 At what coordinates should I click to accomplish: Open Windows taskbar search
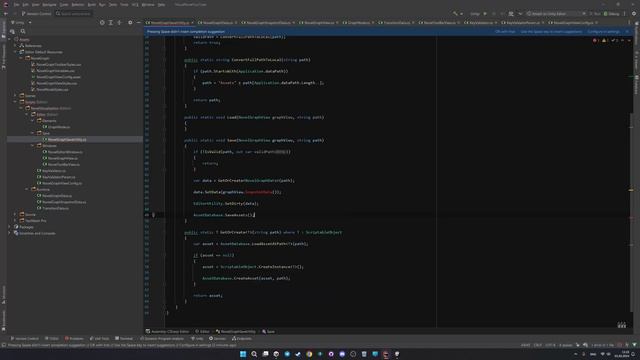pos(254,354)
